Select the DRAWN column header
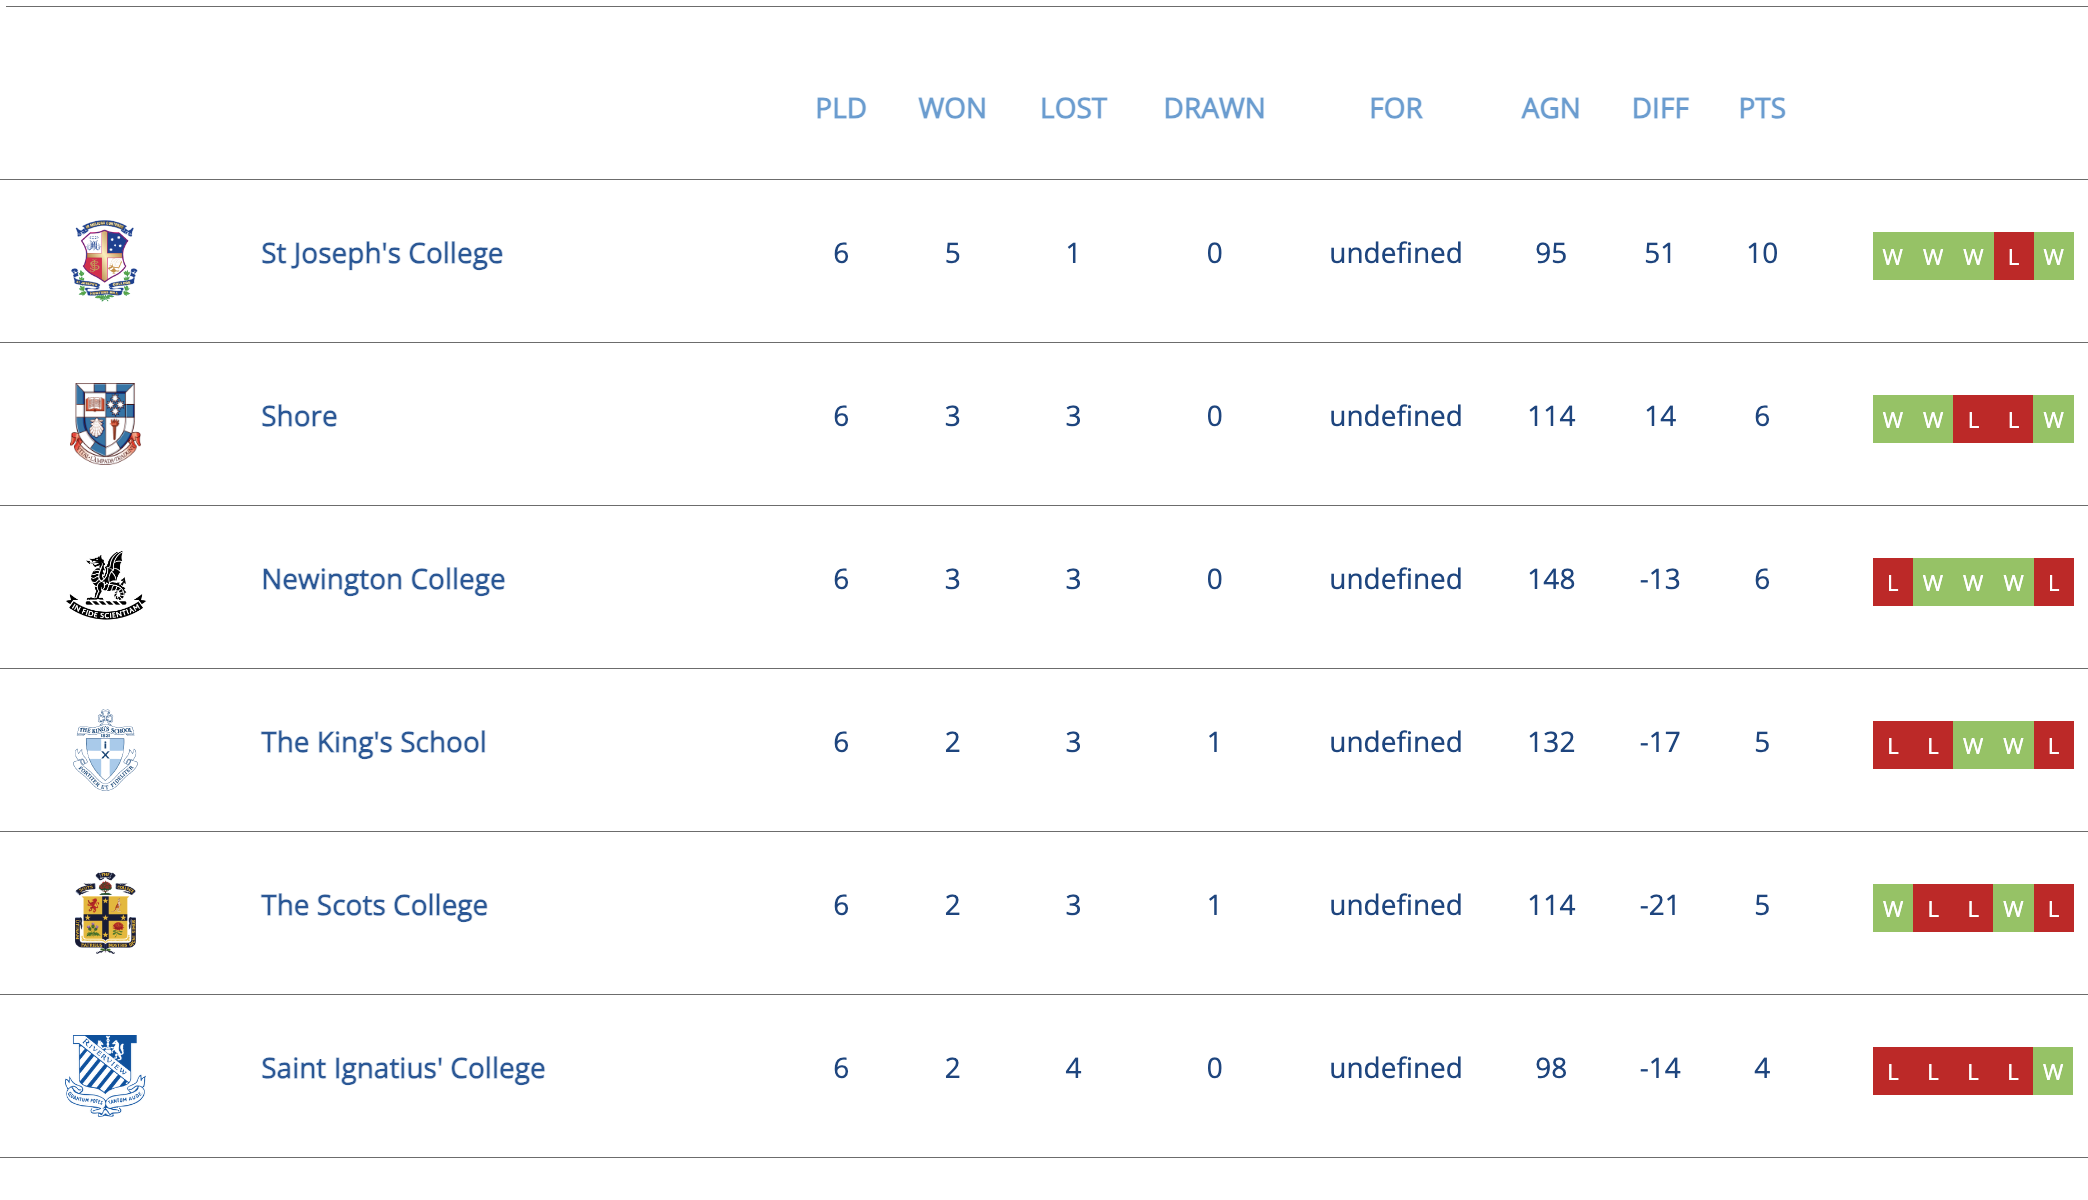The image size is (2088, 1200). 1214,108
